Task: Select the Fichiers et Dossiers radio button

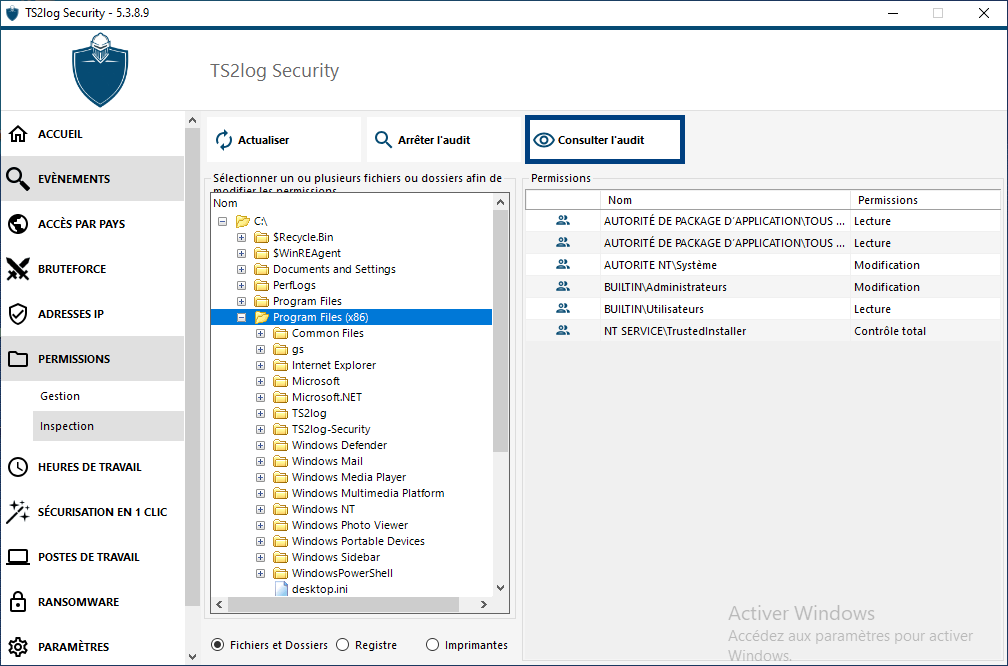Action: [x=218, y=645]
